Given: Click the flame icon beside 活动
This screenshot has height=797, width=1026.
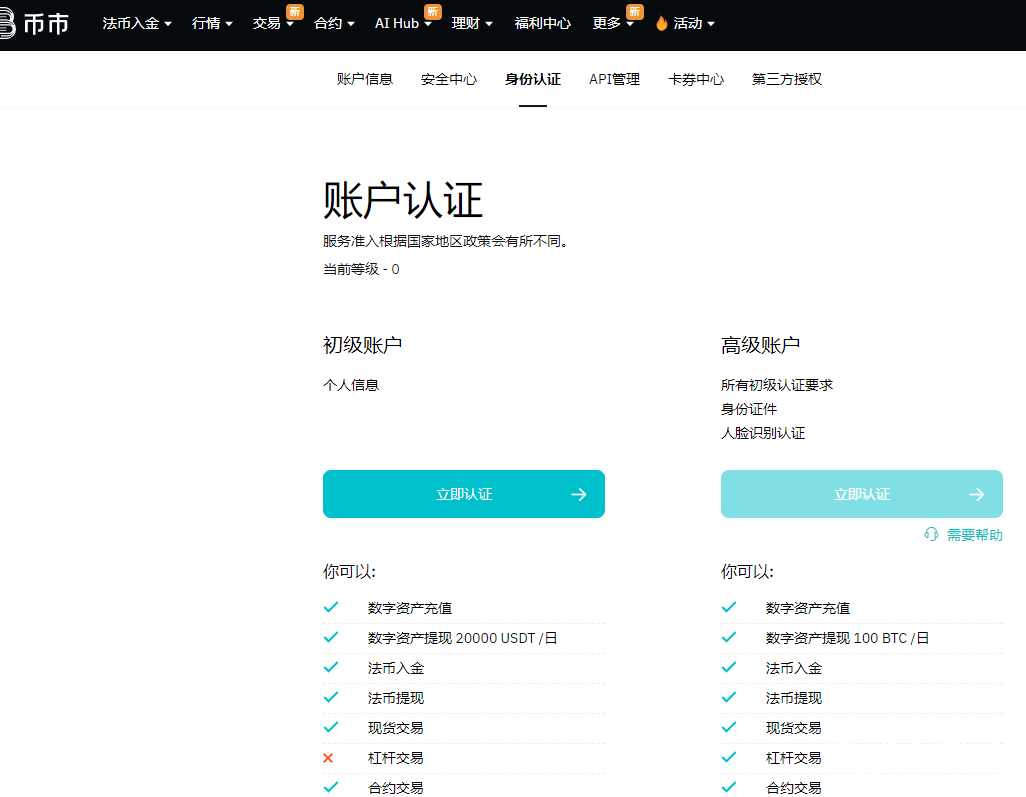Looking at the screenshot, I should [661, 23].
